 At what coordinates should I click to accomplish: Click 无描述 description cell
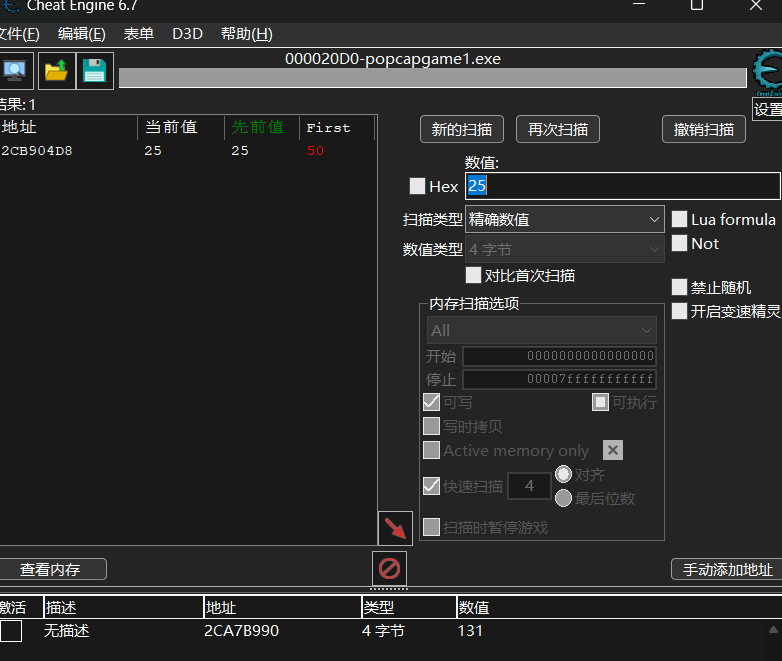66,631
